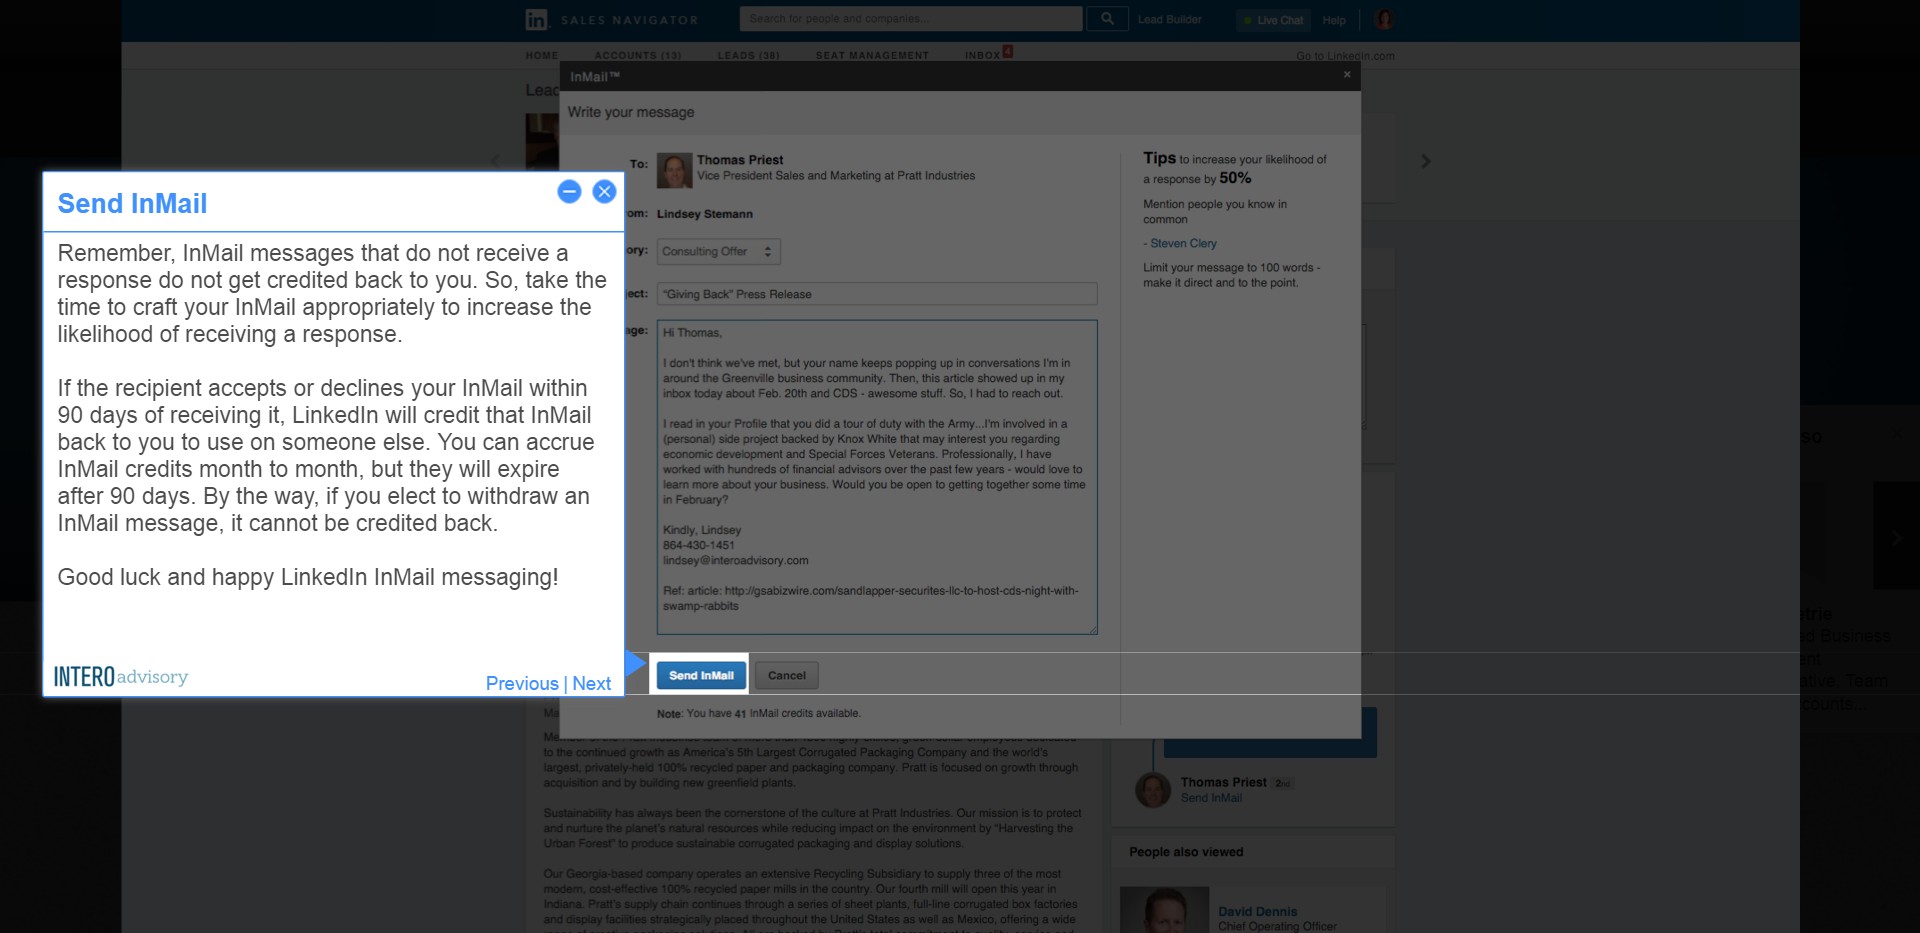
Task: Click the INTERO advisory logo
Action: click(121, 677)
